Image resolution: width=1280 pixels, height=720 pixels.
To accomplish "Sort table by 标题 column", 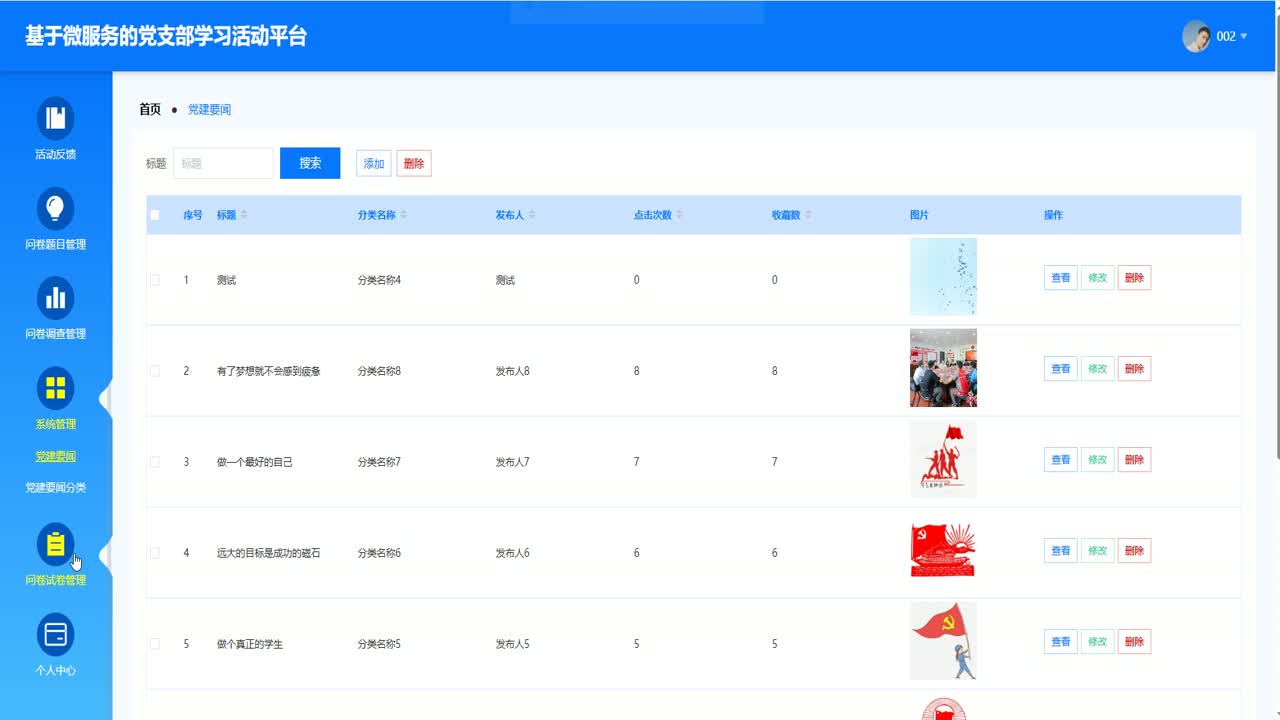I will [x=244, y=215].
